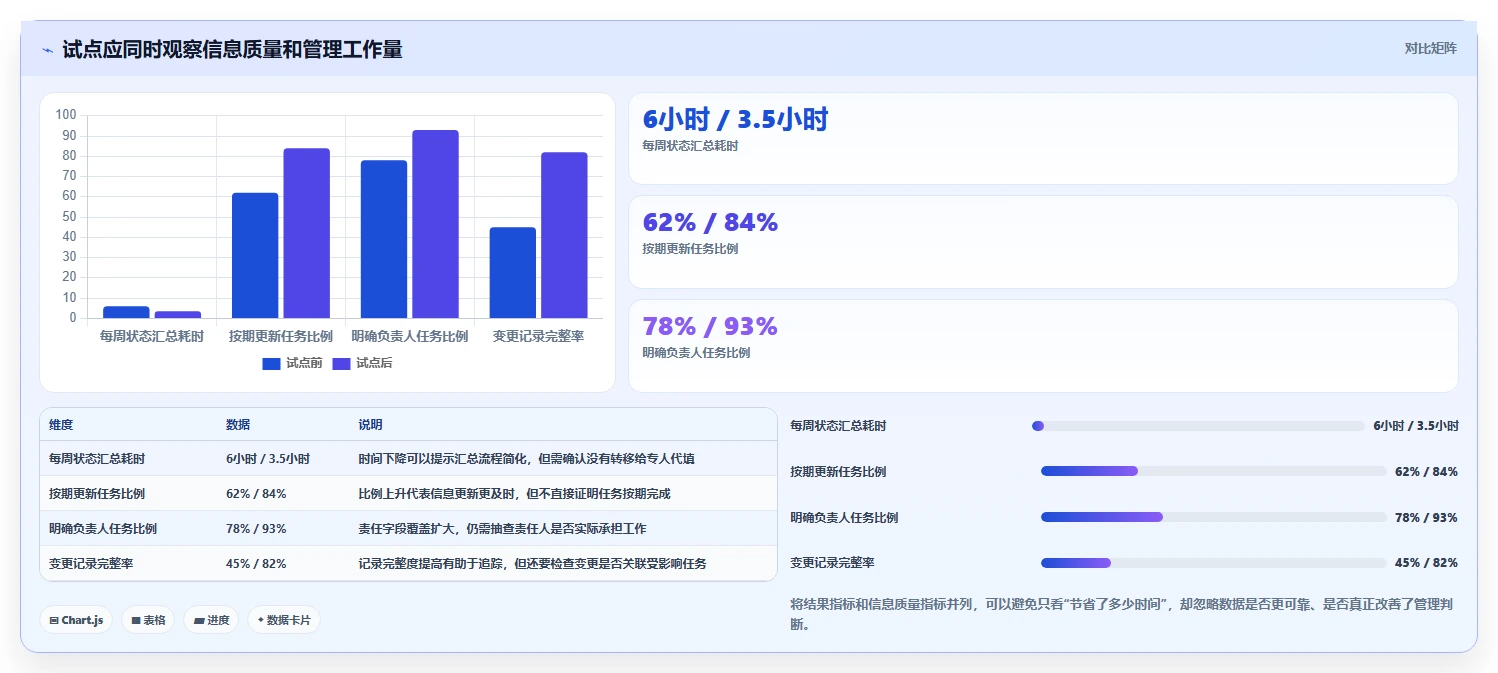The height and width of the screenshot is (673, 1498).
Task: Click chart axis label 每周状态汇总耗时
Action: [152, 337]
